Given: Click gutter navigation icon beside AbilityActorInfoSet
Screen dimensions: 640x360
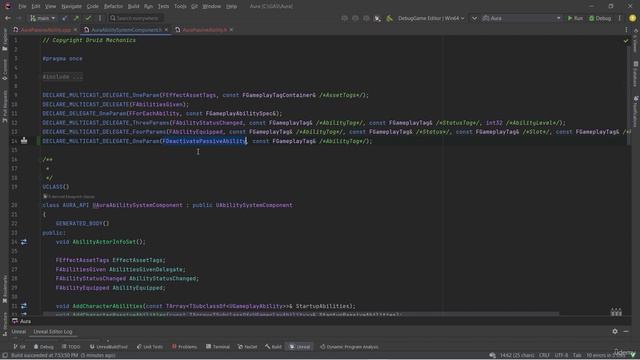Looking at the screenshot, I should 24,242.
